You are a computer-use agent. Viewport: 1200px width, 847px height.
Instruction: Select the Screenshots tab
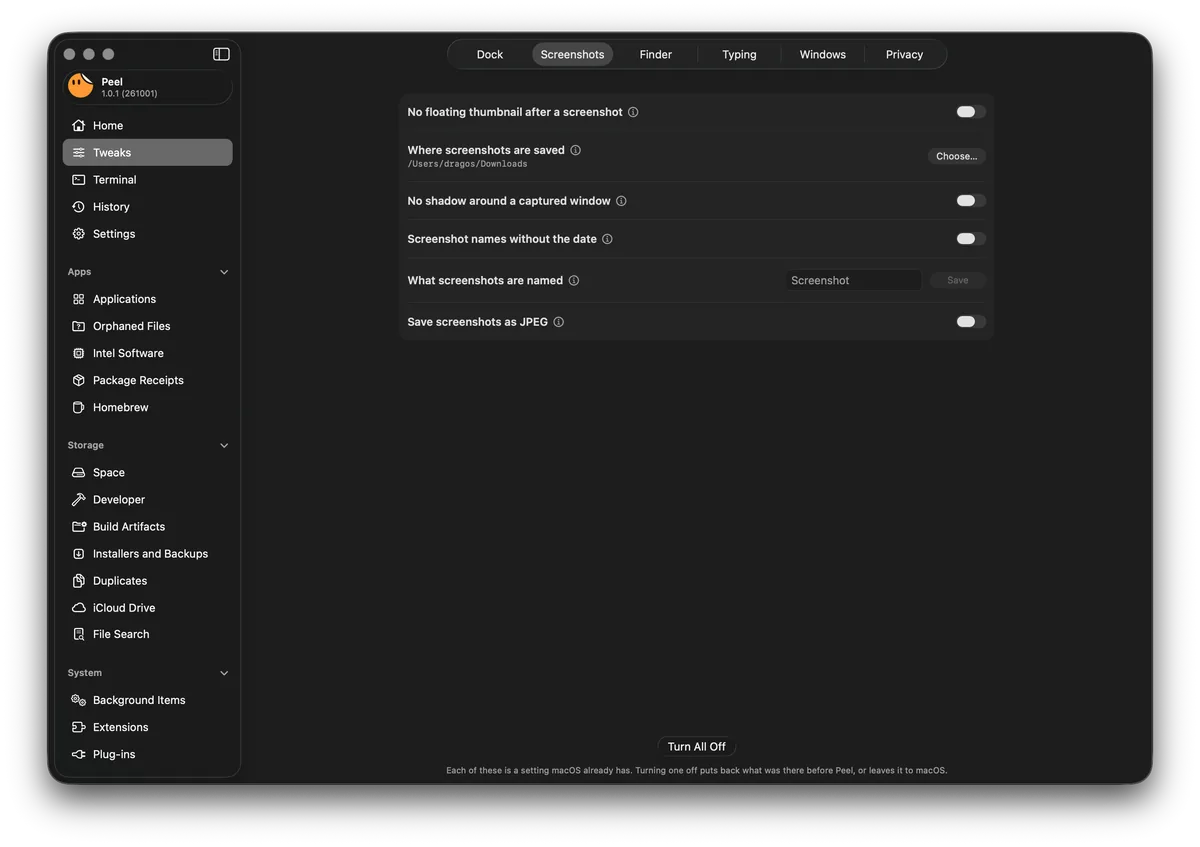[x=572, y=54]
